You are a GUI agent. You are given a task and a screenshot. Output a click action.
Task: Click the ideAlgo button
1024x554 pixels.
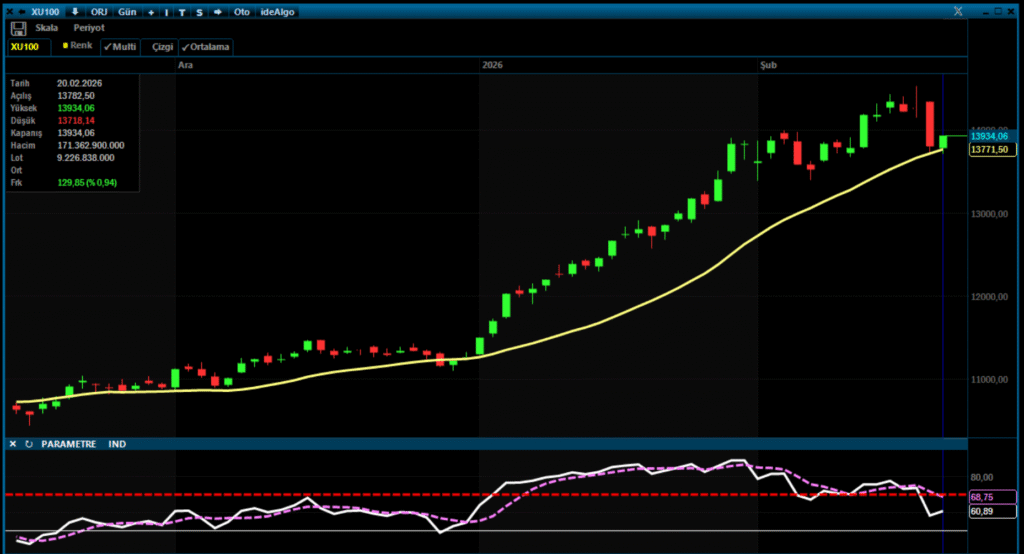click(x=278, y=12)
